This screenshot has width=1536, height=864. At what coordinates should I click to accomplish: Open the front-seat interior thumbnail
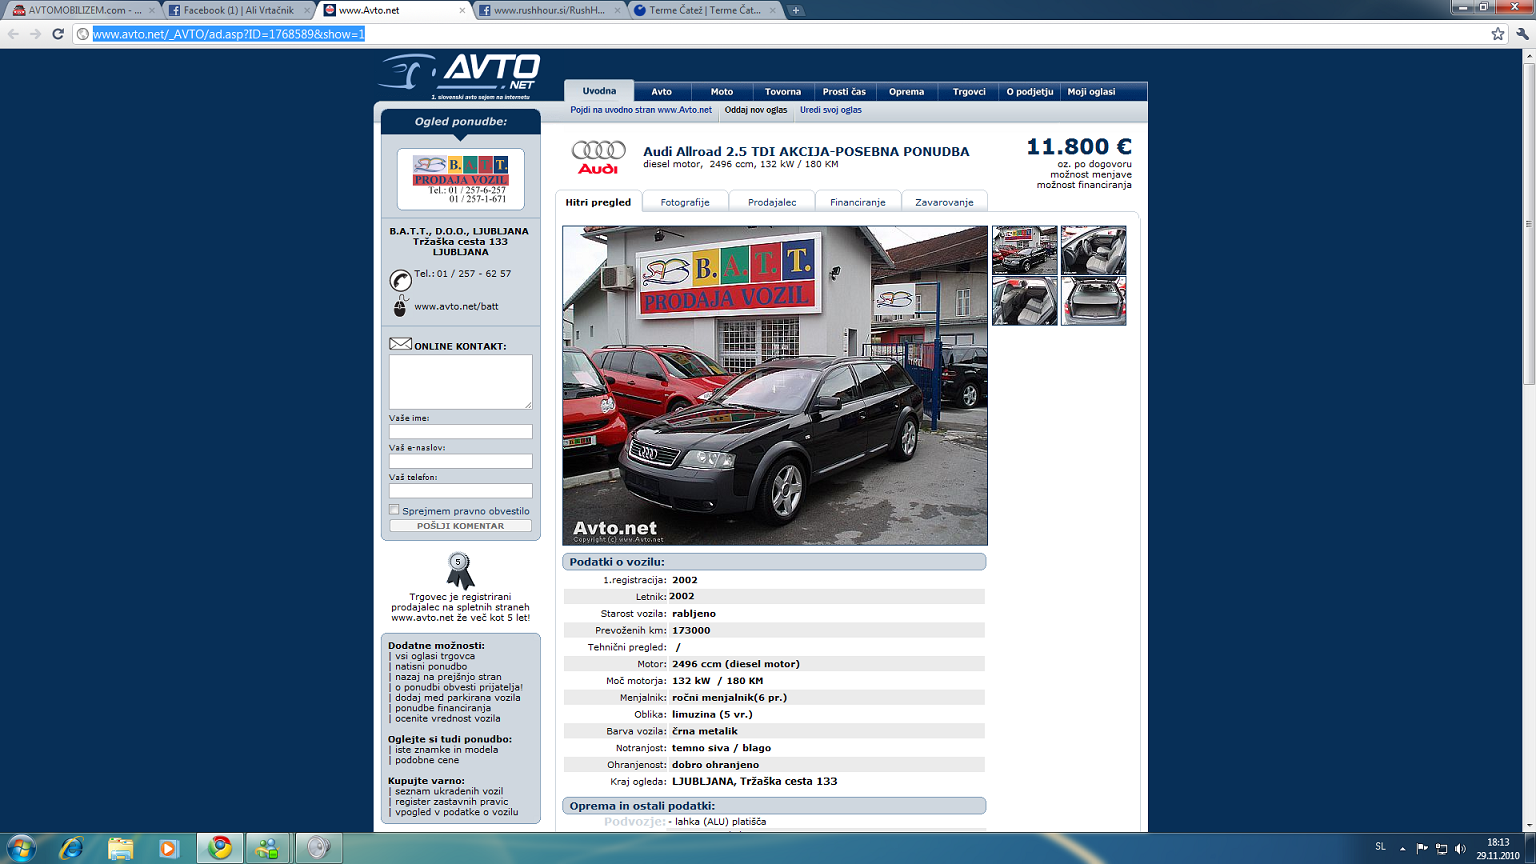1093,250
